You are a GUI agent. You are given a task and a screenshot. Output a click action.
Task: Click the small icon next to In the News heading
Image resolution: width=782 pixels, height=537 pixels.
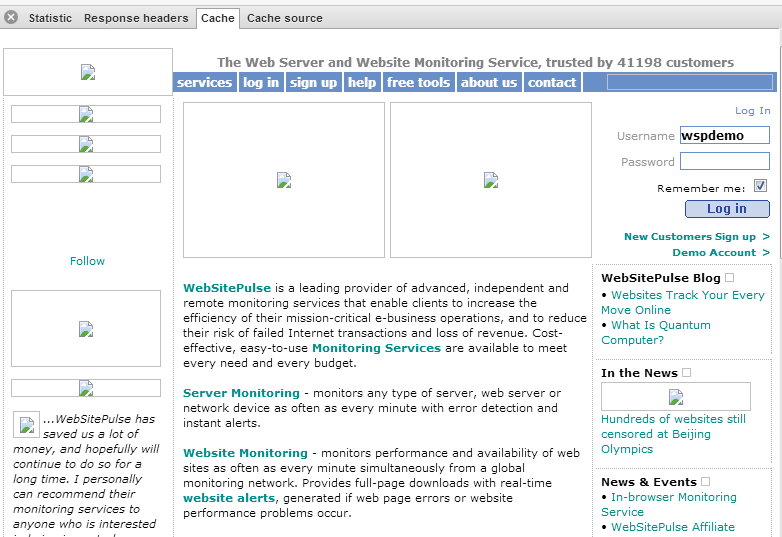click(687, 372)
